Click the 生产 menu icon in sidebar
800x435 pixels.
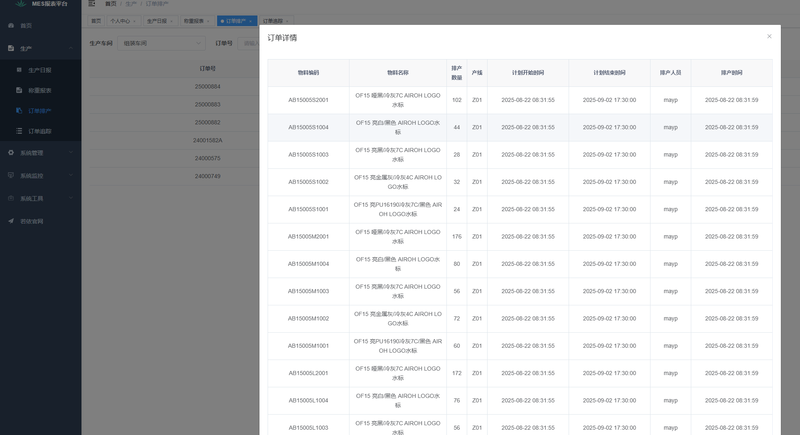[x=11, y=48]
